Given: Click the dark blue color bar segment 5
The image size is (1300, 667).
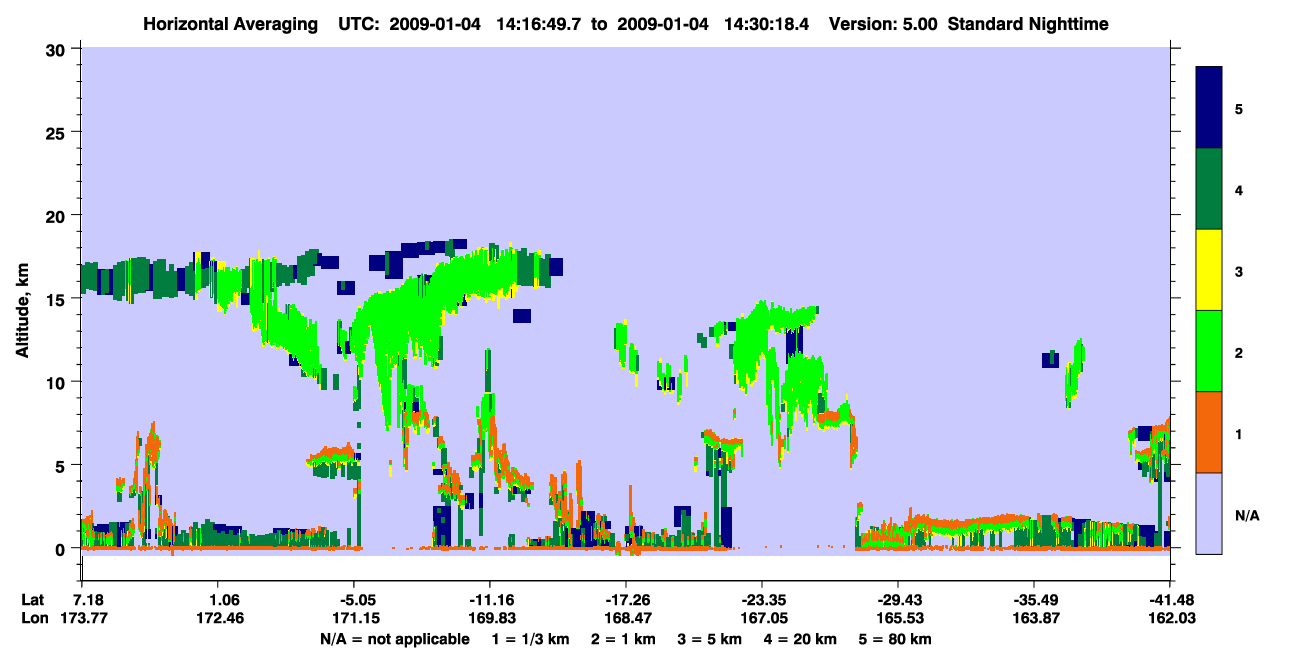Looking at the screenshot, I should (1209, 107).
